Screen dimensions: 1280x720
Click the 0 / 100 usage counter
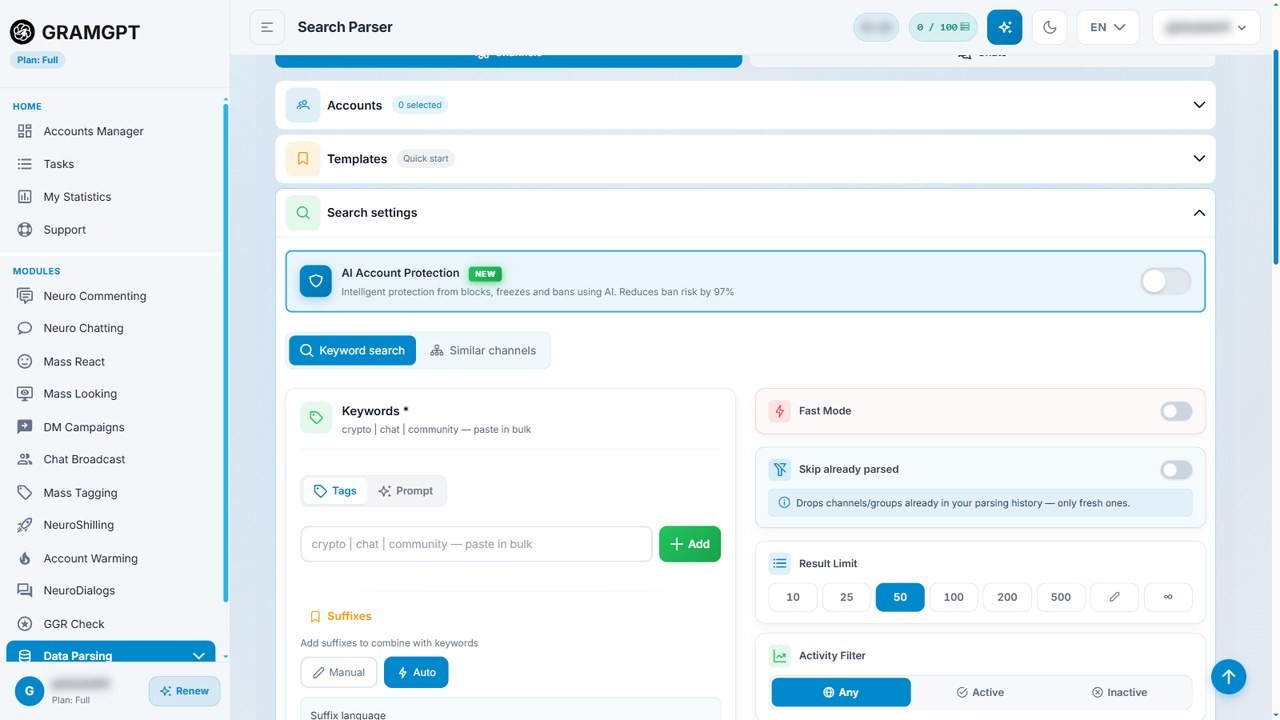click(943, 27)
